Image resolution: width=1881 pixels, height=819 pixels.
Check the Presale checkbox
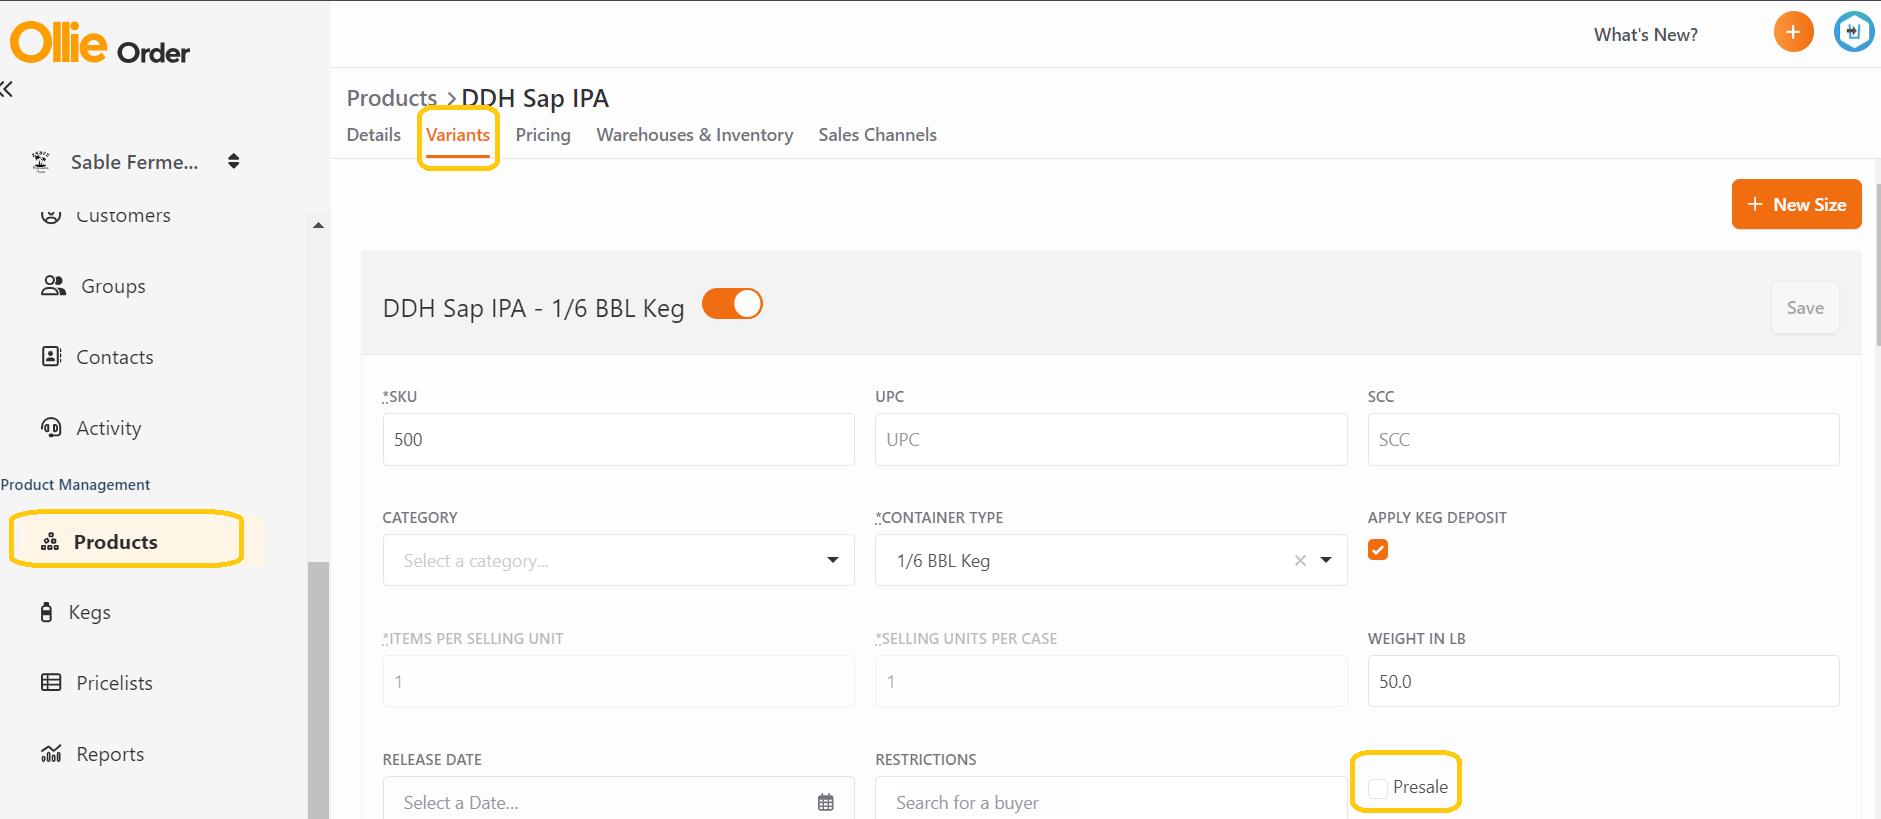coord(1378,788)
